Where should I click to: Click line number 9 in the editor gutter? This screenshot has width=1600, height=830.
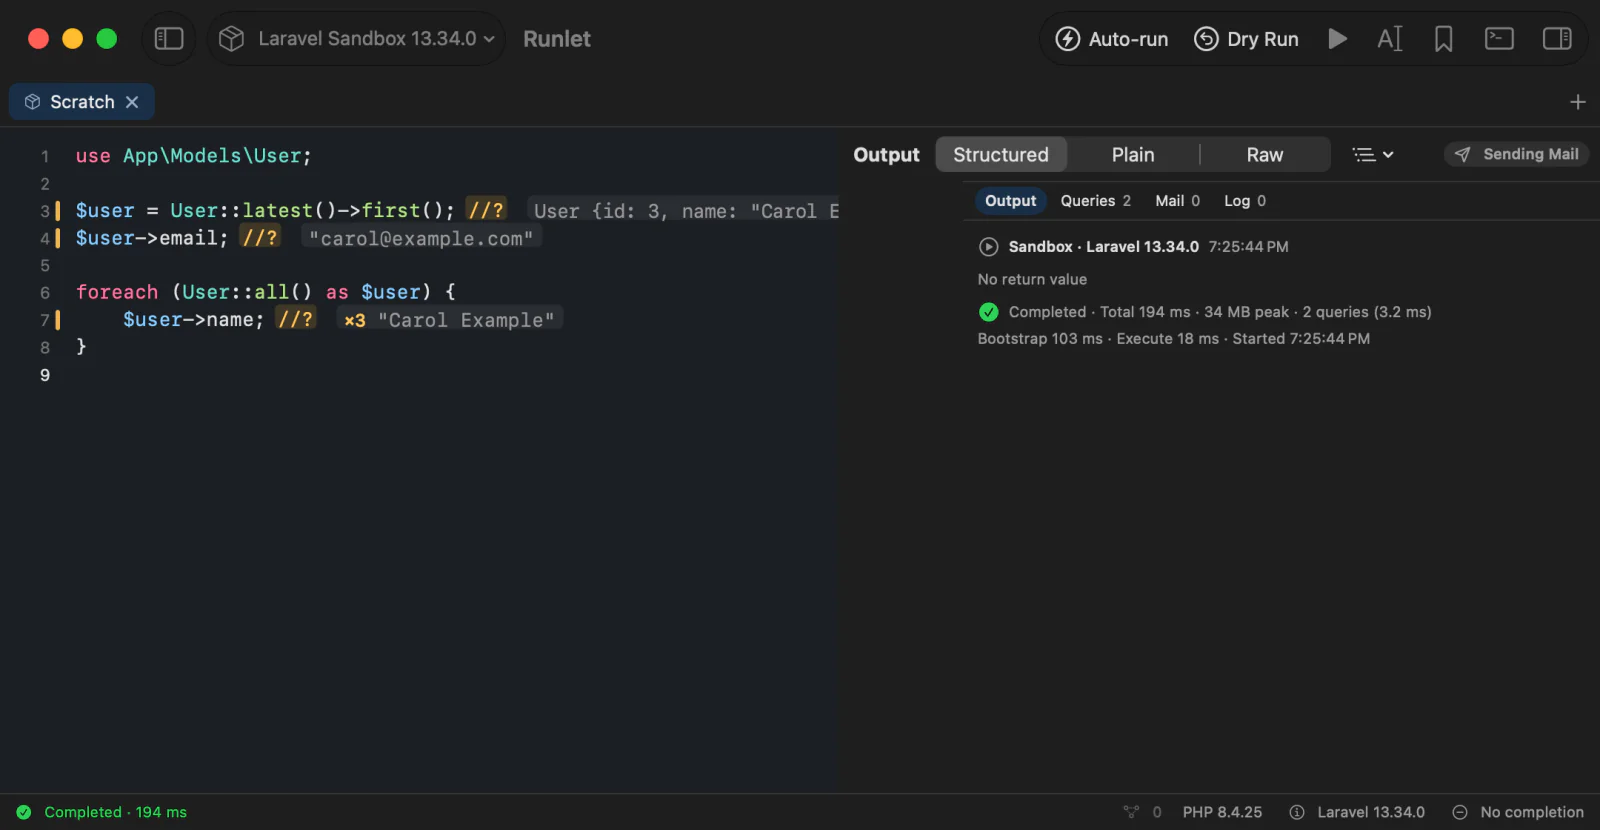(x=45, y=375)
